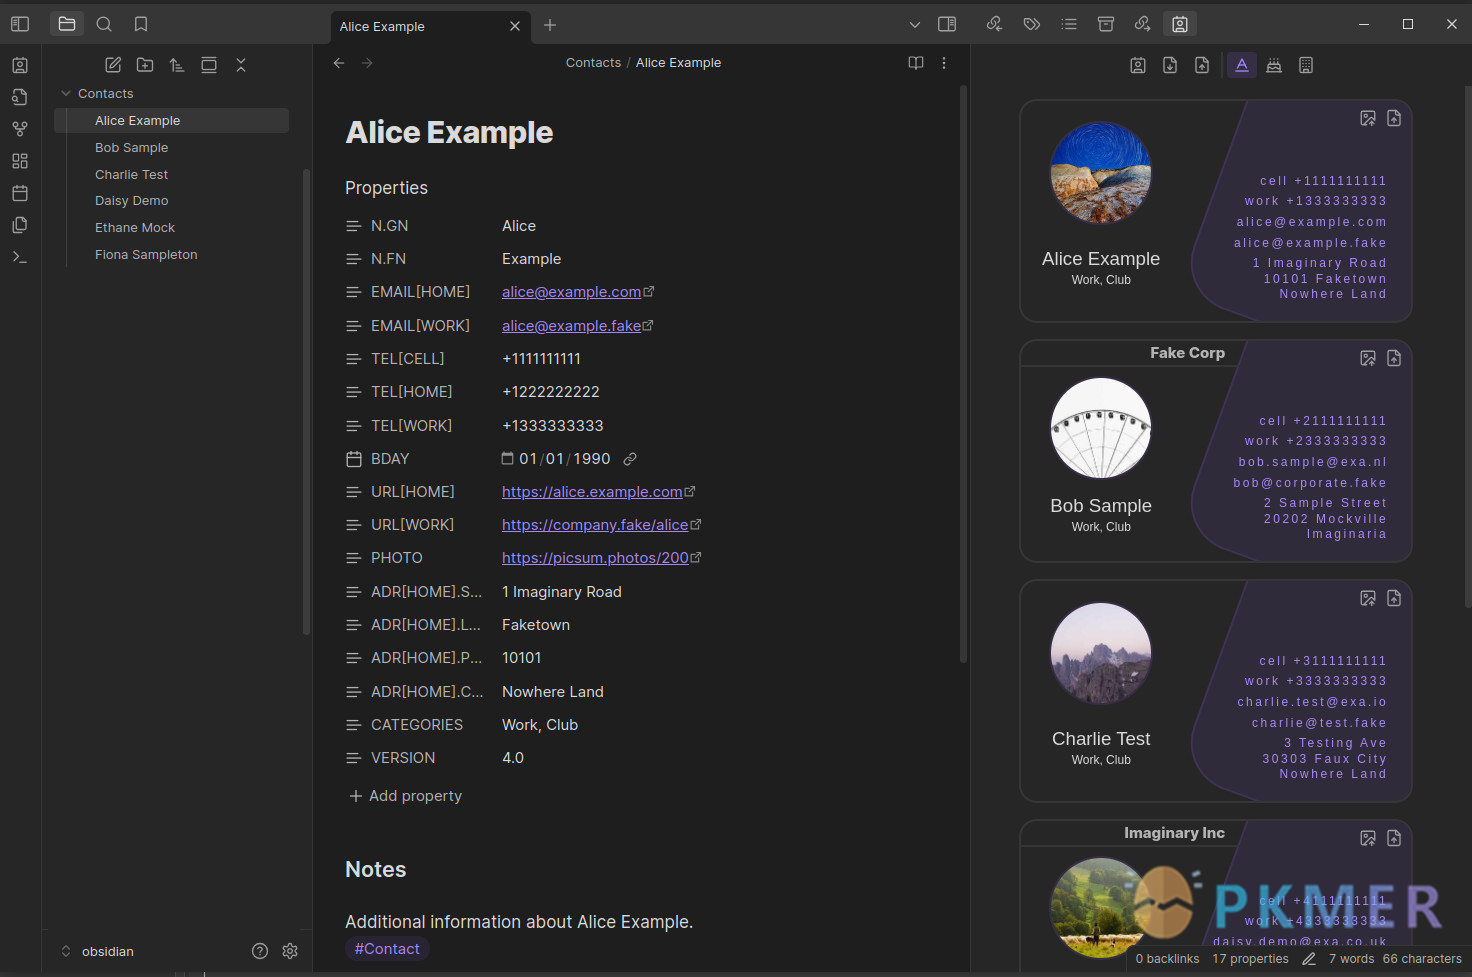Open the note's more options menu
Viewport: 1472px width, 977px height.
point(944,63)
